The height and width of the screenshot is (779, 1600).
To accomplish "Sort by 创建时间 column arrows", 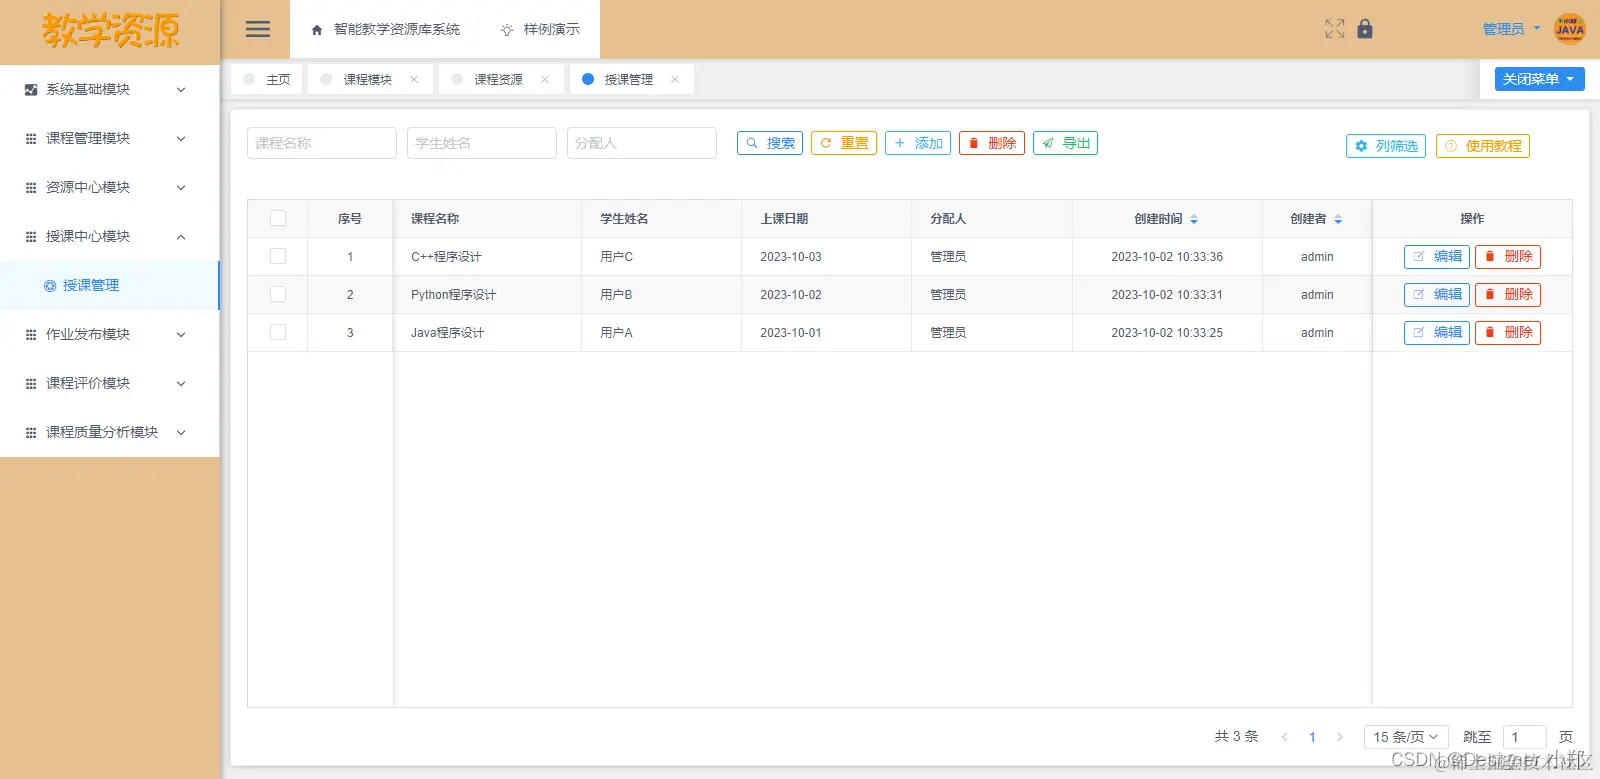I will 1194,219.
